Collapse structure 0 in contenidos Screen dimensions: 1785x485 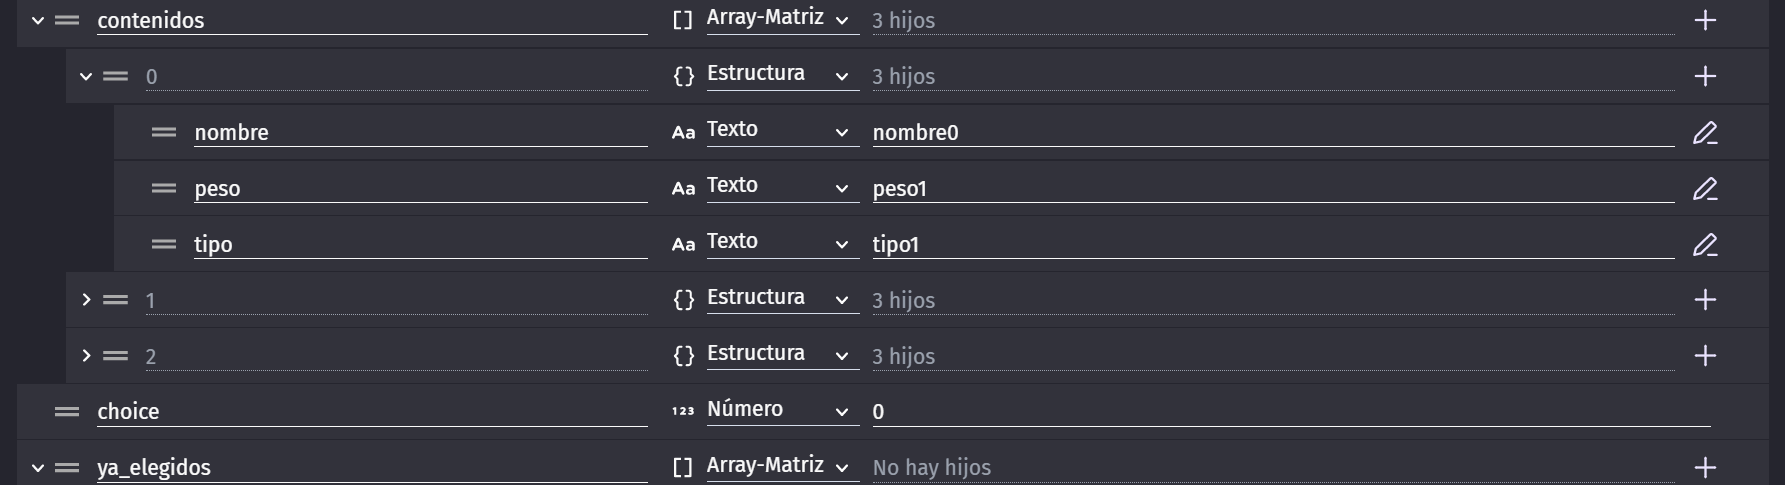coord(86,76)
